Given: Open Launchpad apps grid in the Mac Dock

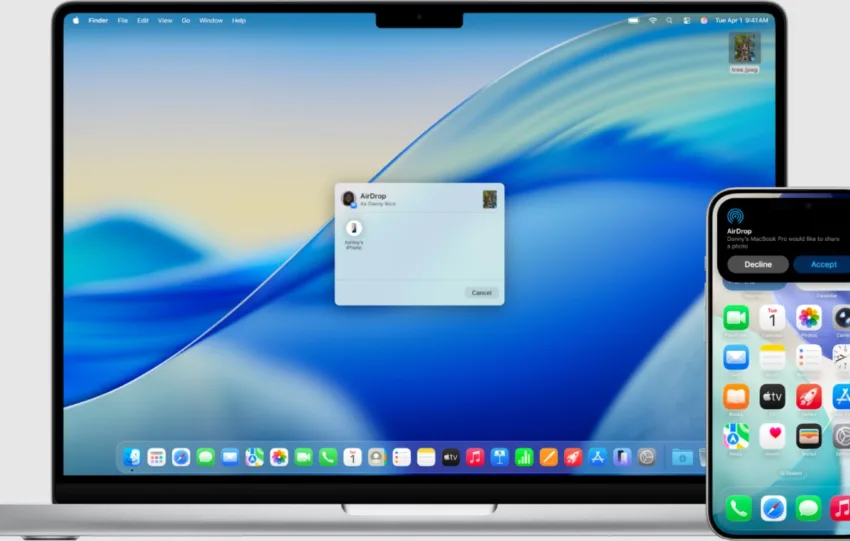Looking at the screenshot, I should (x=156, y=457).
